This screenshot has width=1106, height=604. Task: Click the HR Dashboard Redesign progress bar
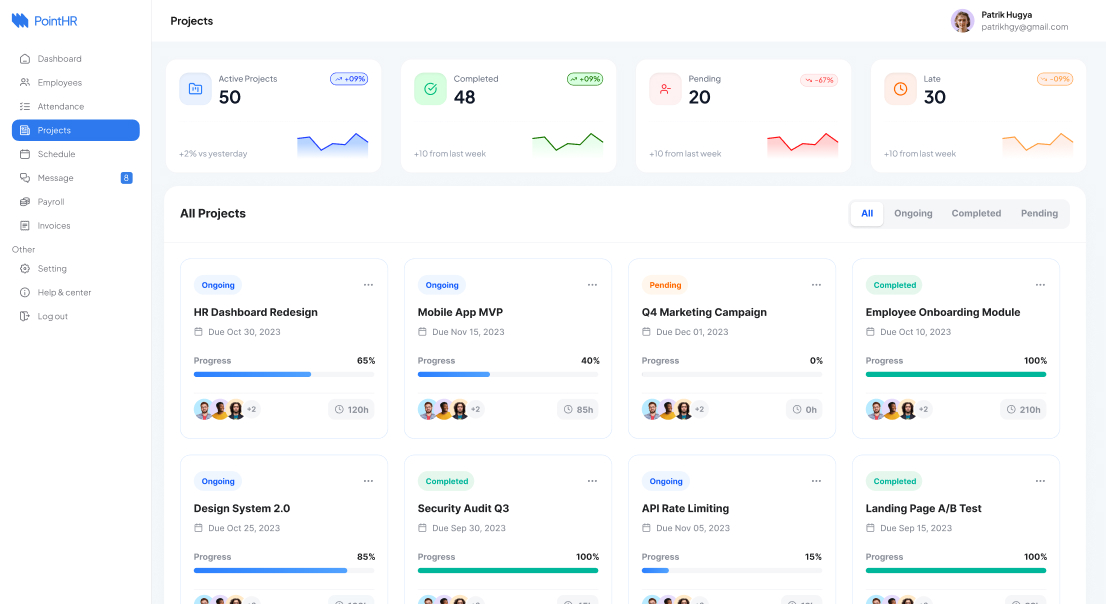pos(284,375)
